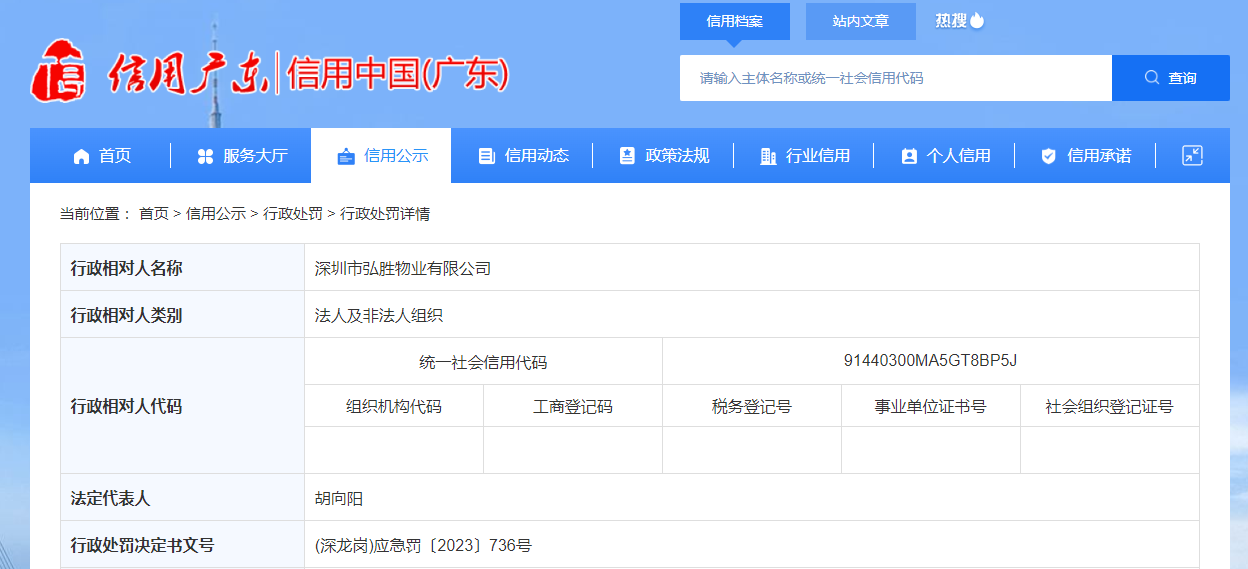This screenshot has height=569, width=1248.
Task: Switch to the 站内文章 search tab
Action: tap(861, 21)
